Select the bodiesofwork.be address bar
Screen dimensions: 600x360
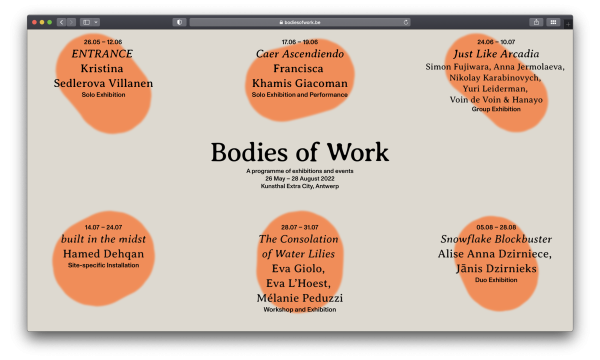[300, 22]
